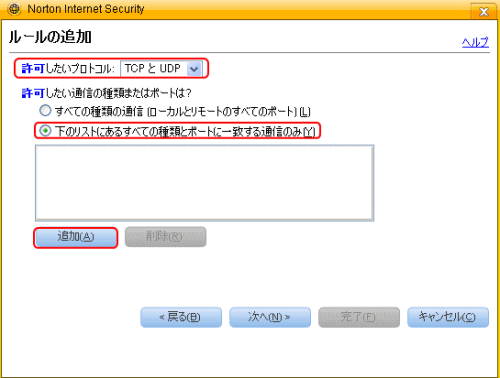Cancel with キャンセル(C) button
500x378 pixels.
pyautogui.click(x=448, y=317)
